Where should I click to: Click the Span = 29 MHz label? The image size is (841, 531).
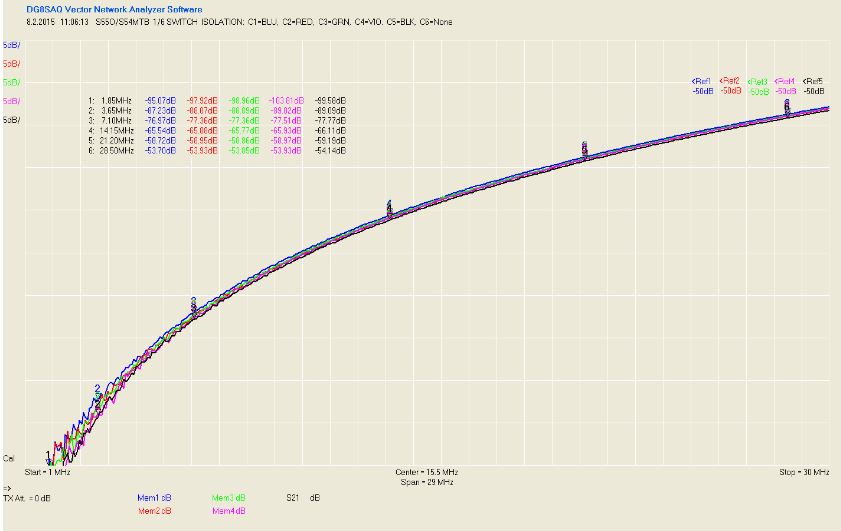point(427,483)
